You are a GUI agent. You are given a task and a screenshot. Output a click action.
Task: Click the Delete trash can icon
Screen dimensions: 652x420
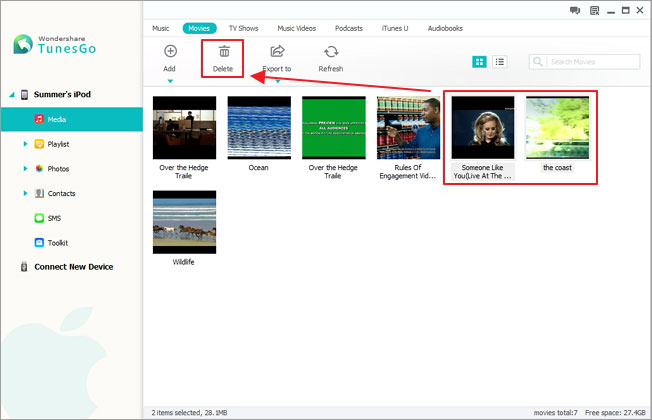pos(224,52)
